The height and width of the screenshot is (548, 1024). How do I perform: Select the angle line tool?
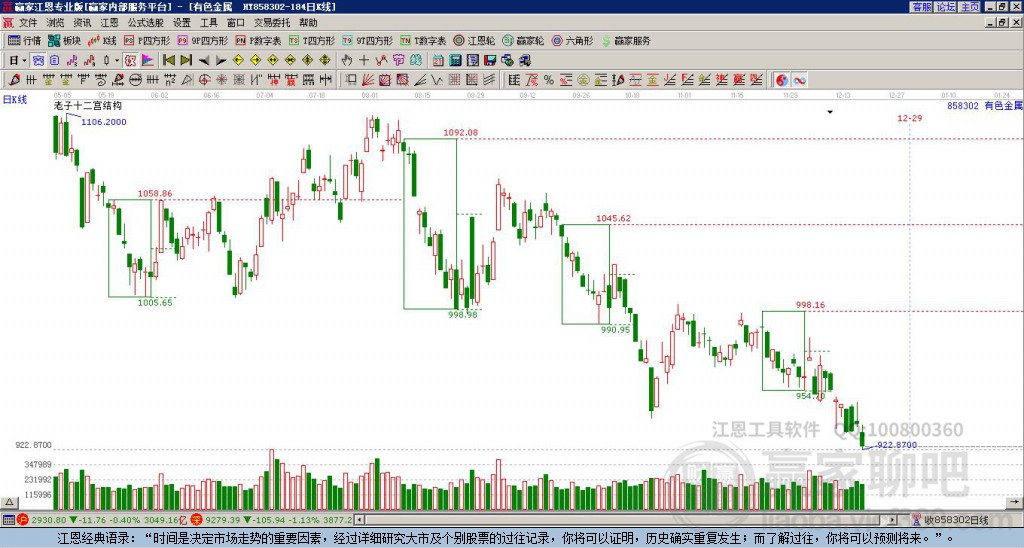click(x=420, y=80)
